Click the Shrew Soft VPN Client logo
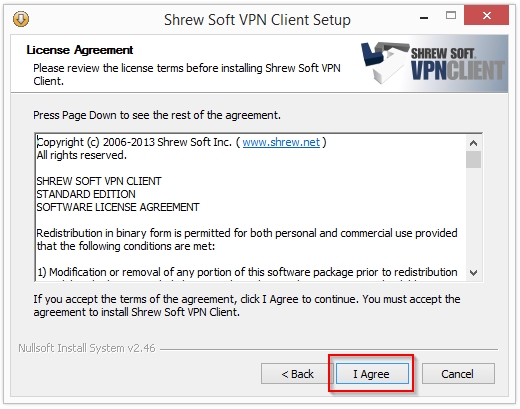Screen dimensions: 520x409 pyautogui.click(x=434, y=63)
